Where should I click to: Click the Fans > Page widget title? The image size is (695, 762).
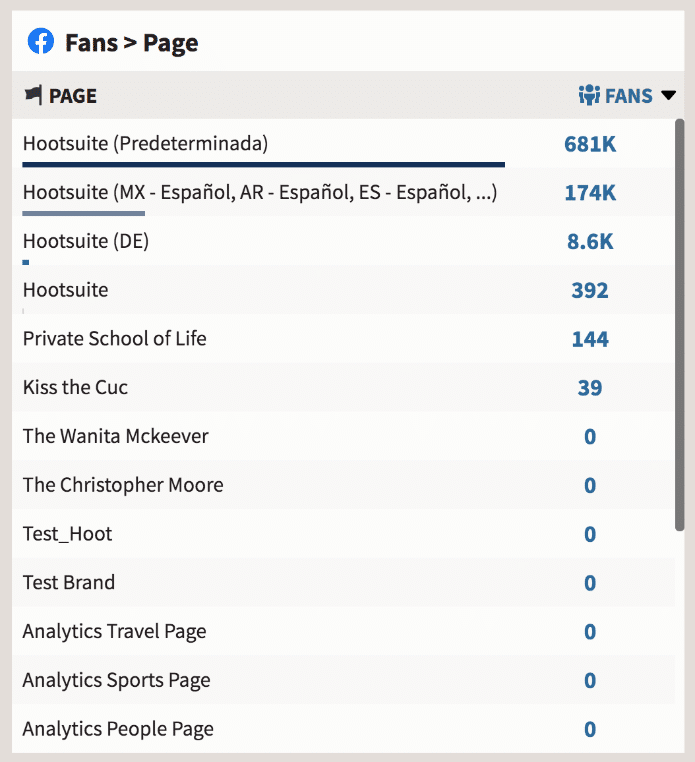tap(131, 43)
